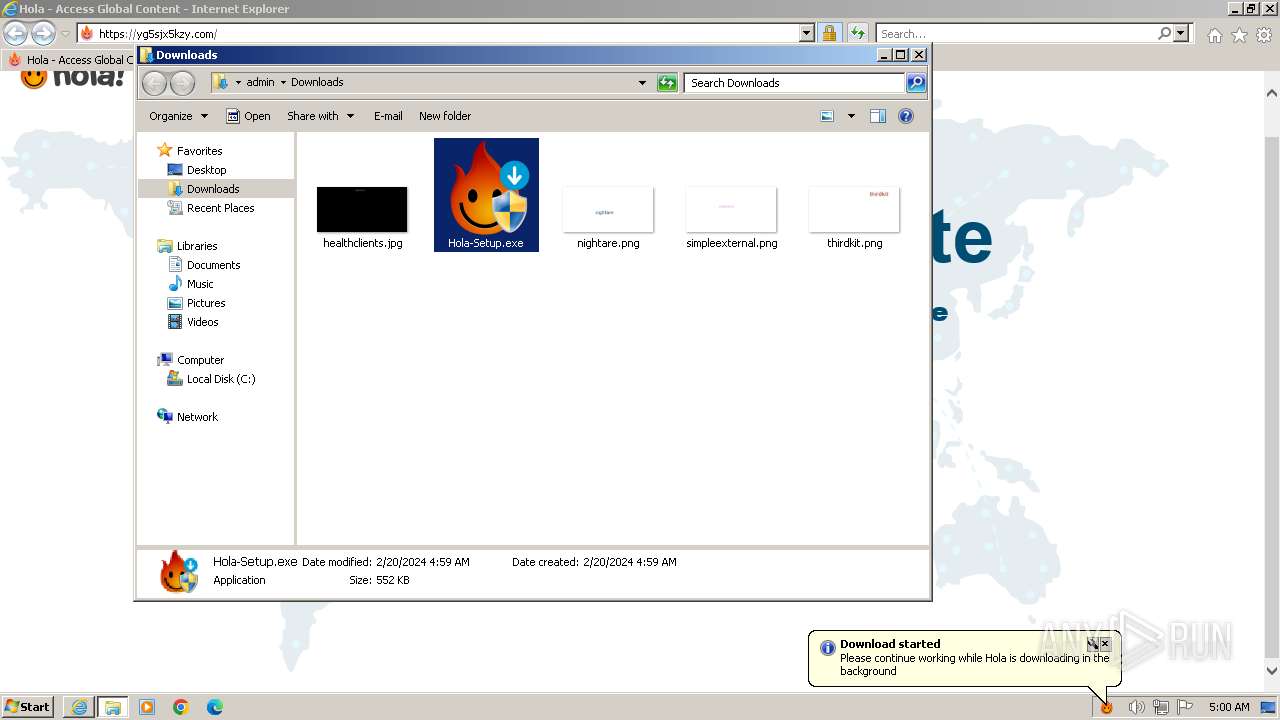This screenshot has height=720, width=1280.
Task: Open Pictures library
Action: [206, 303]
